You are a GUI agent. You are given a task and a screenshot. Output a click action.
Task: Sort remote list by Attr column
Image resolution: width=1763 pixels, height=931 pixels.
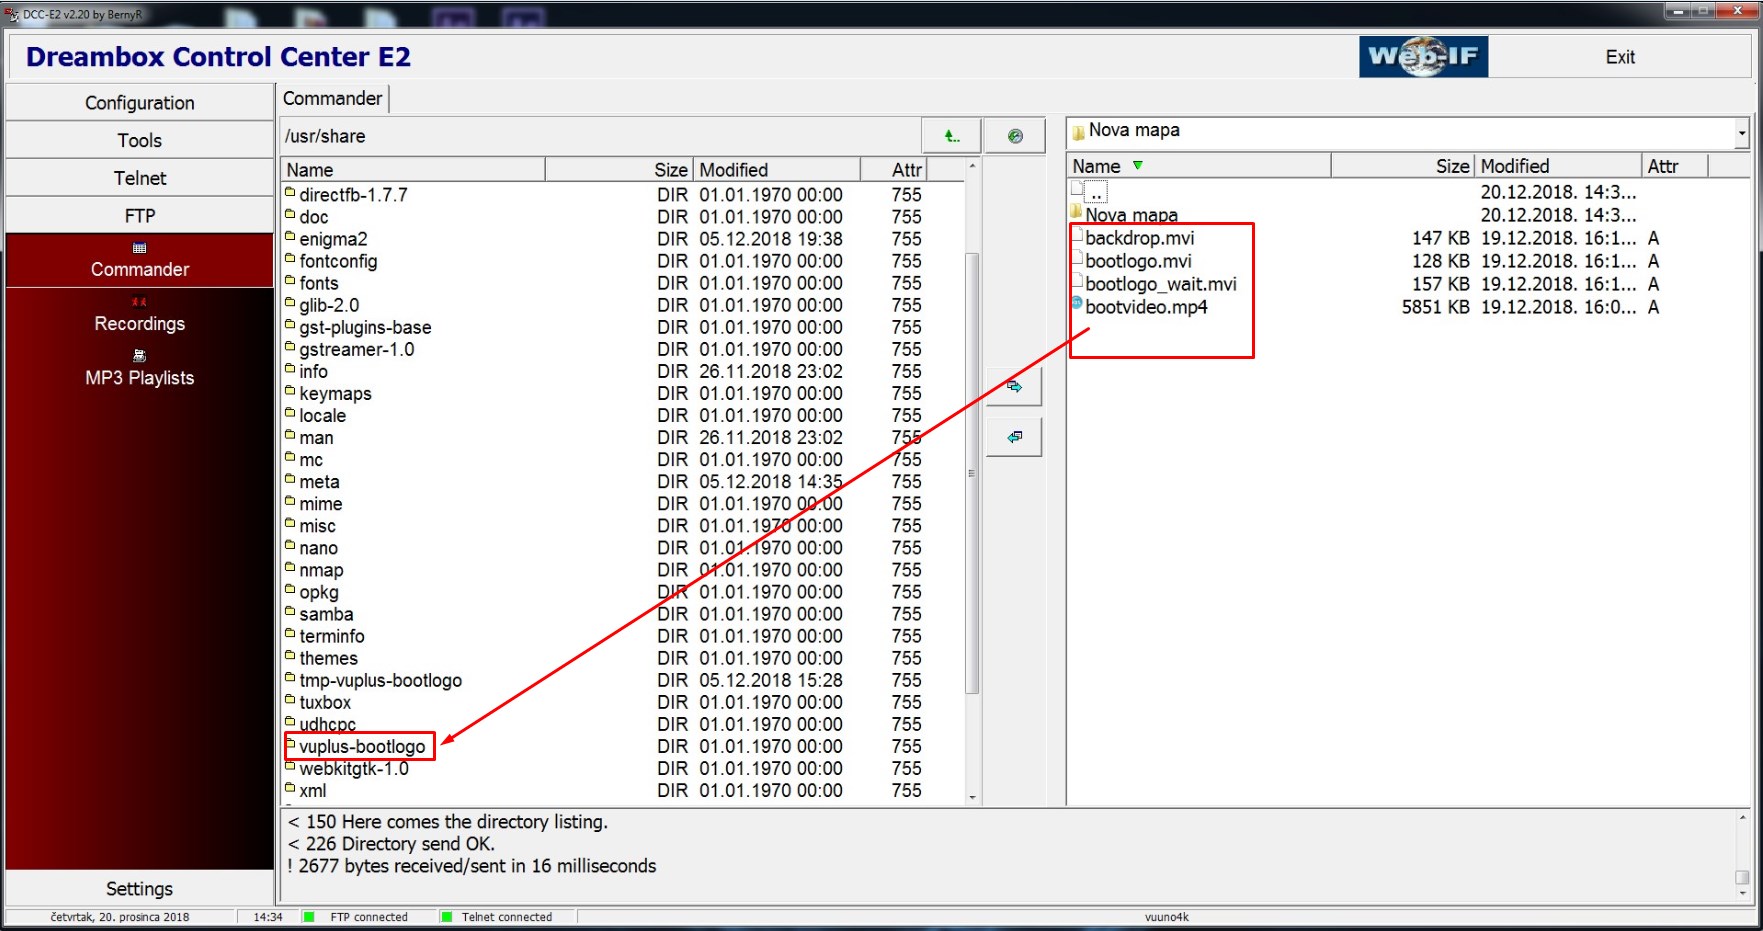[x=894, y=170]
